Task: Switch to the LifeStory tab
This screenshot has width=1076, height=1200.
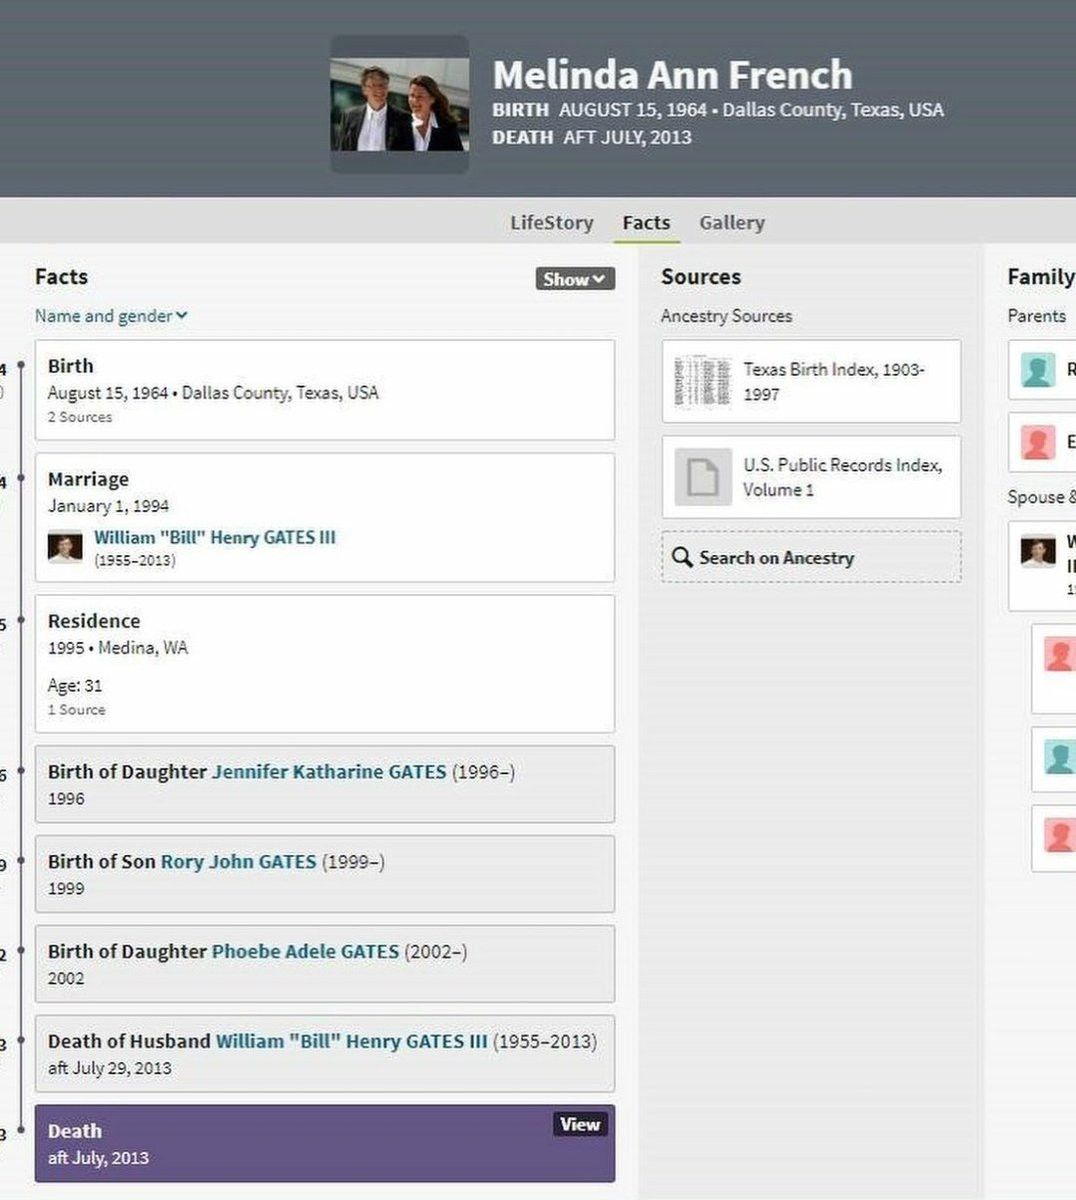Action: click(x=551, y=222)
